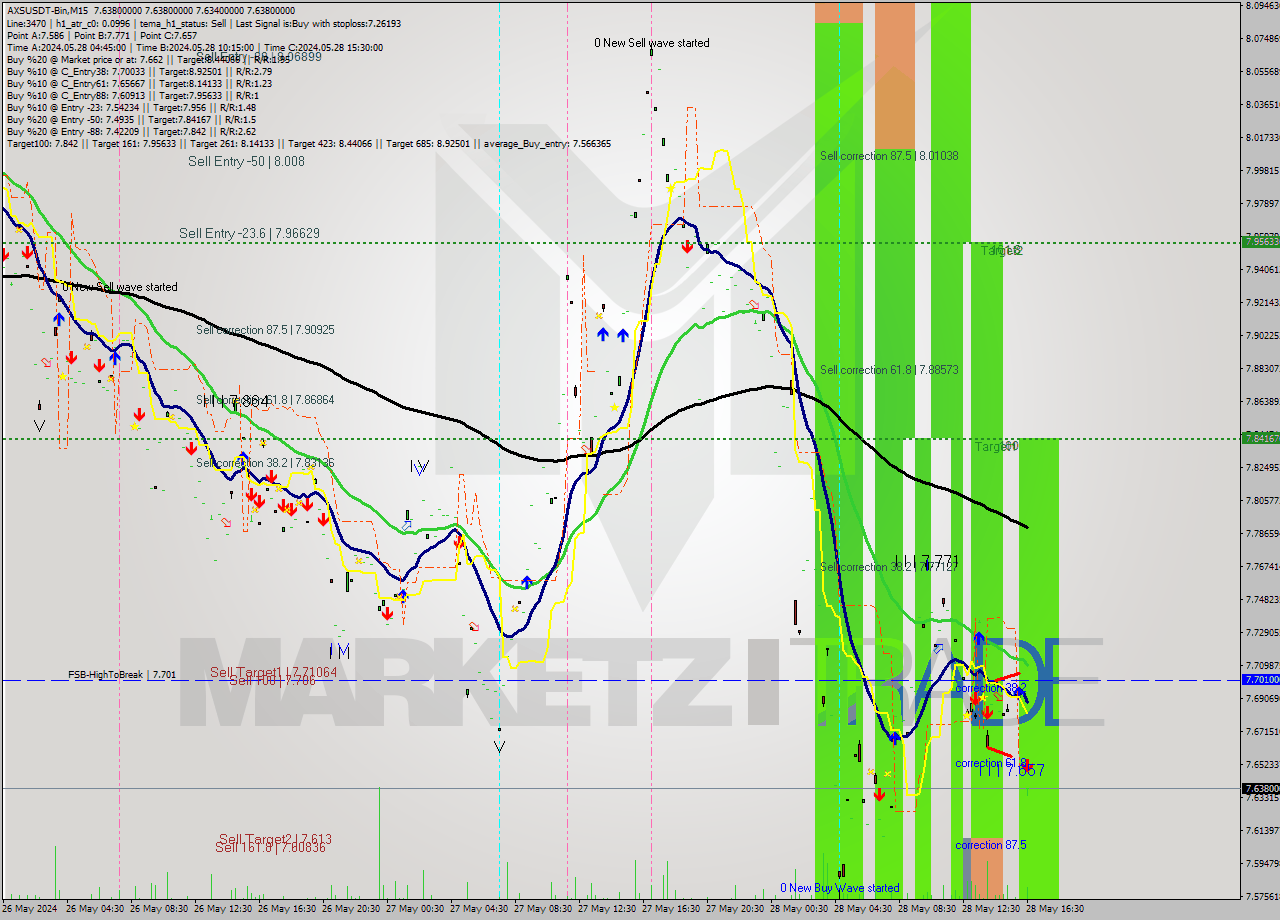Click the wave IV label on the chart
1280x920 pixels.
click(419, 467)
